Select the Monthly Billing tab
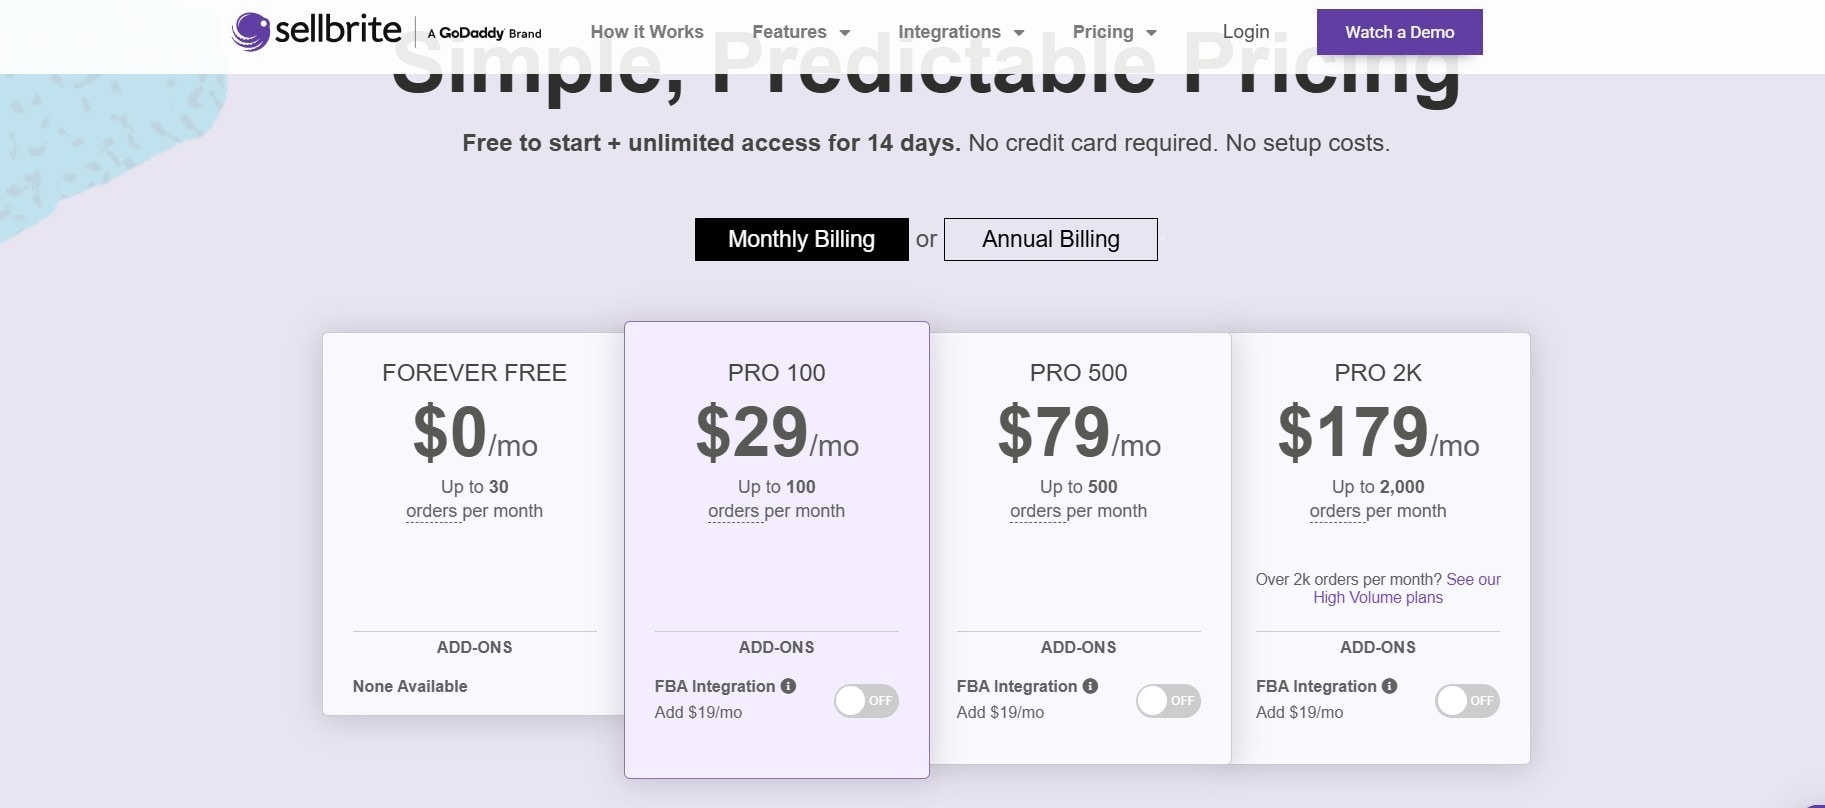This screenshot has height=808, width=1825. point(801,239)
